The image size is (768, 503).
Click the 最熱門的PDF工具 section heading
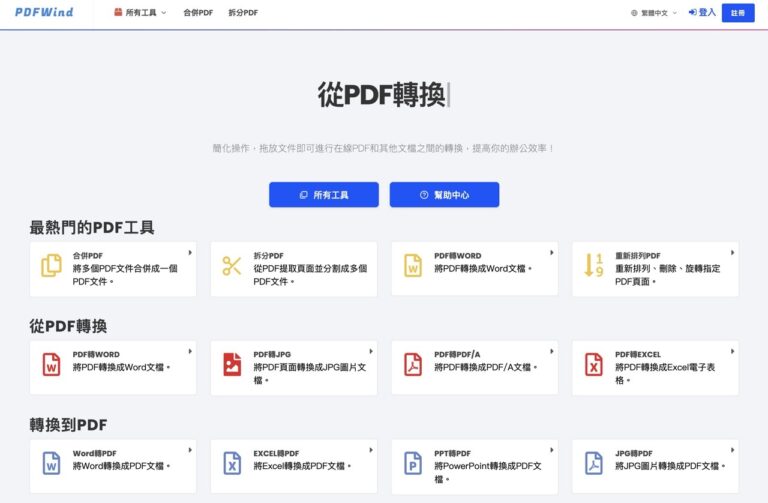pyautogui.click(x=92, y=227)
